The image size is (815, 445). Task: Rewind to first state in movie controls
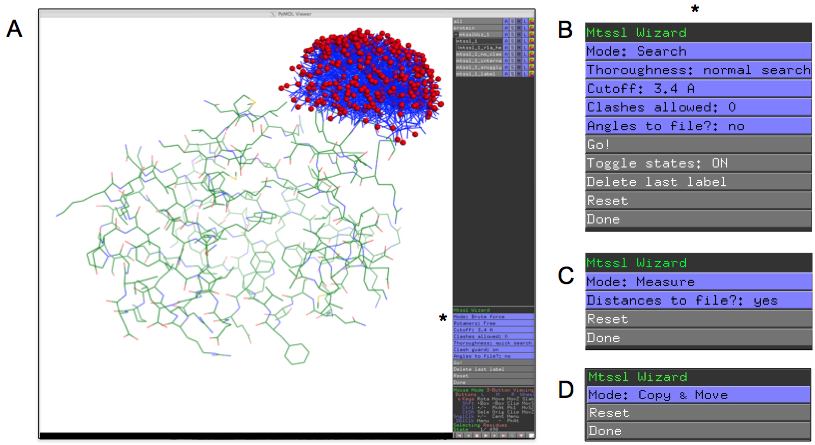point(458,435)
